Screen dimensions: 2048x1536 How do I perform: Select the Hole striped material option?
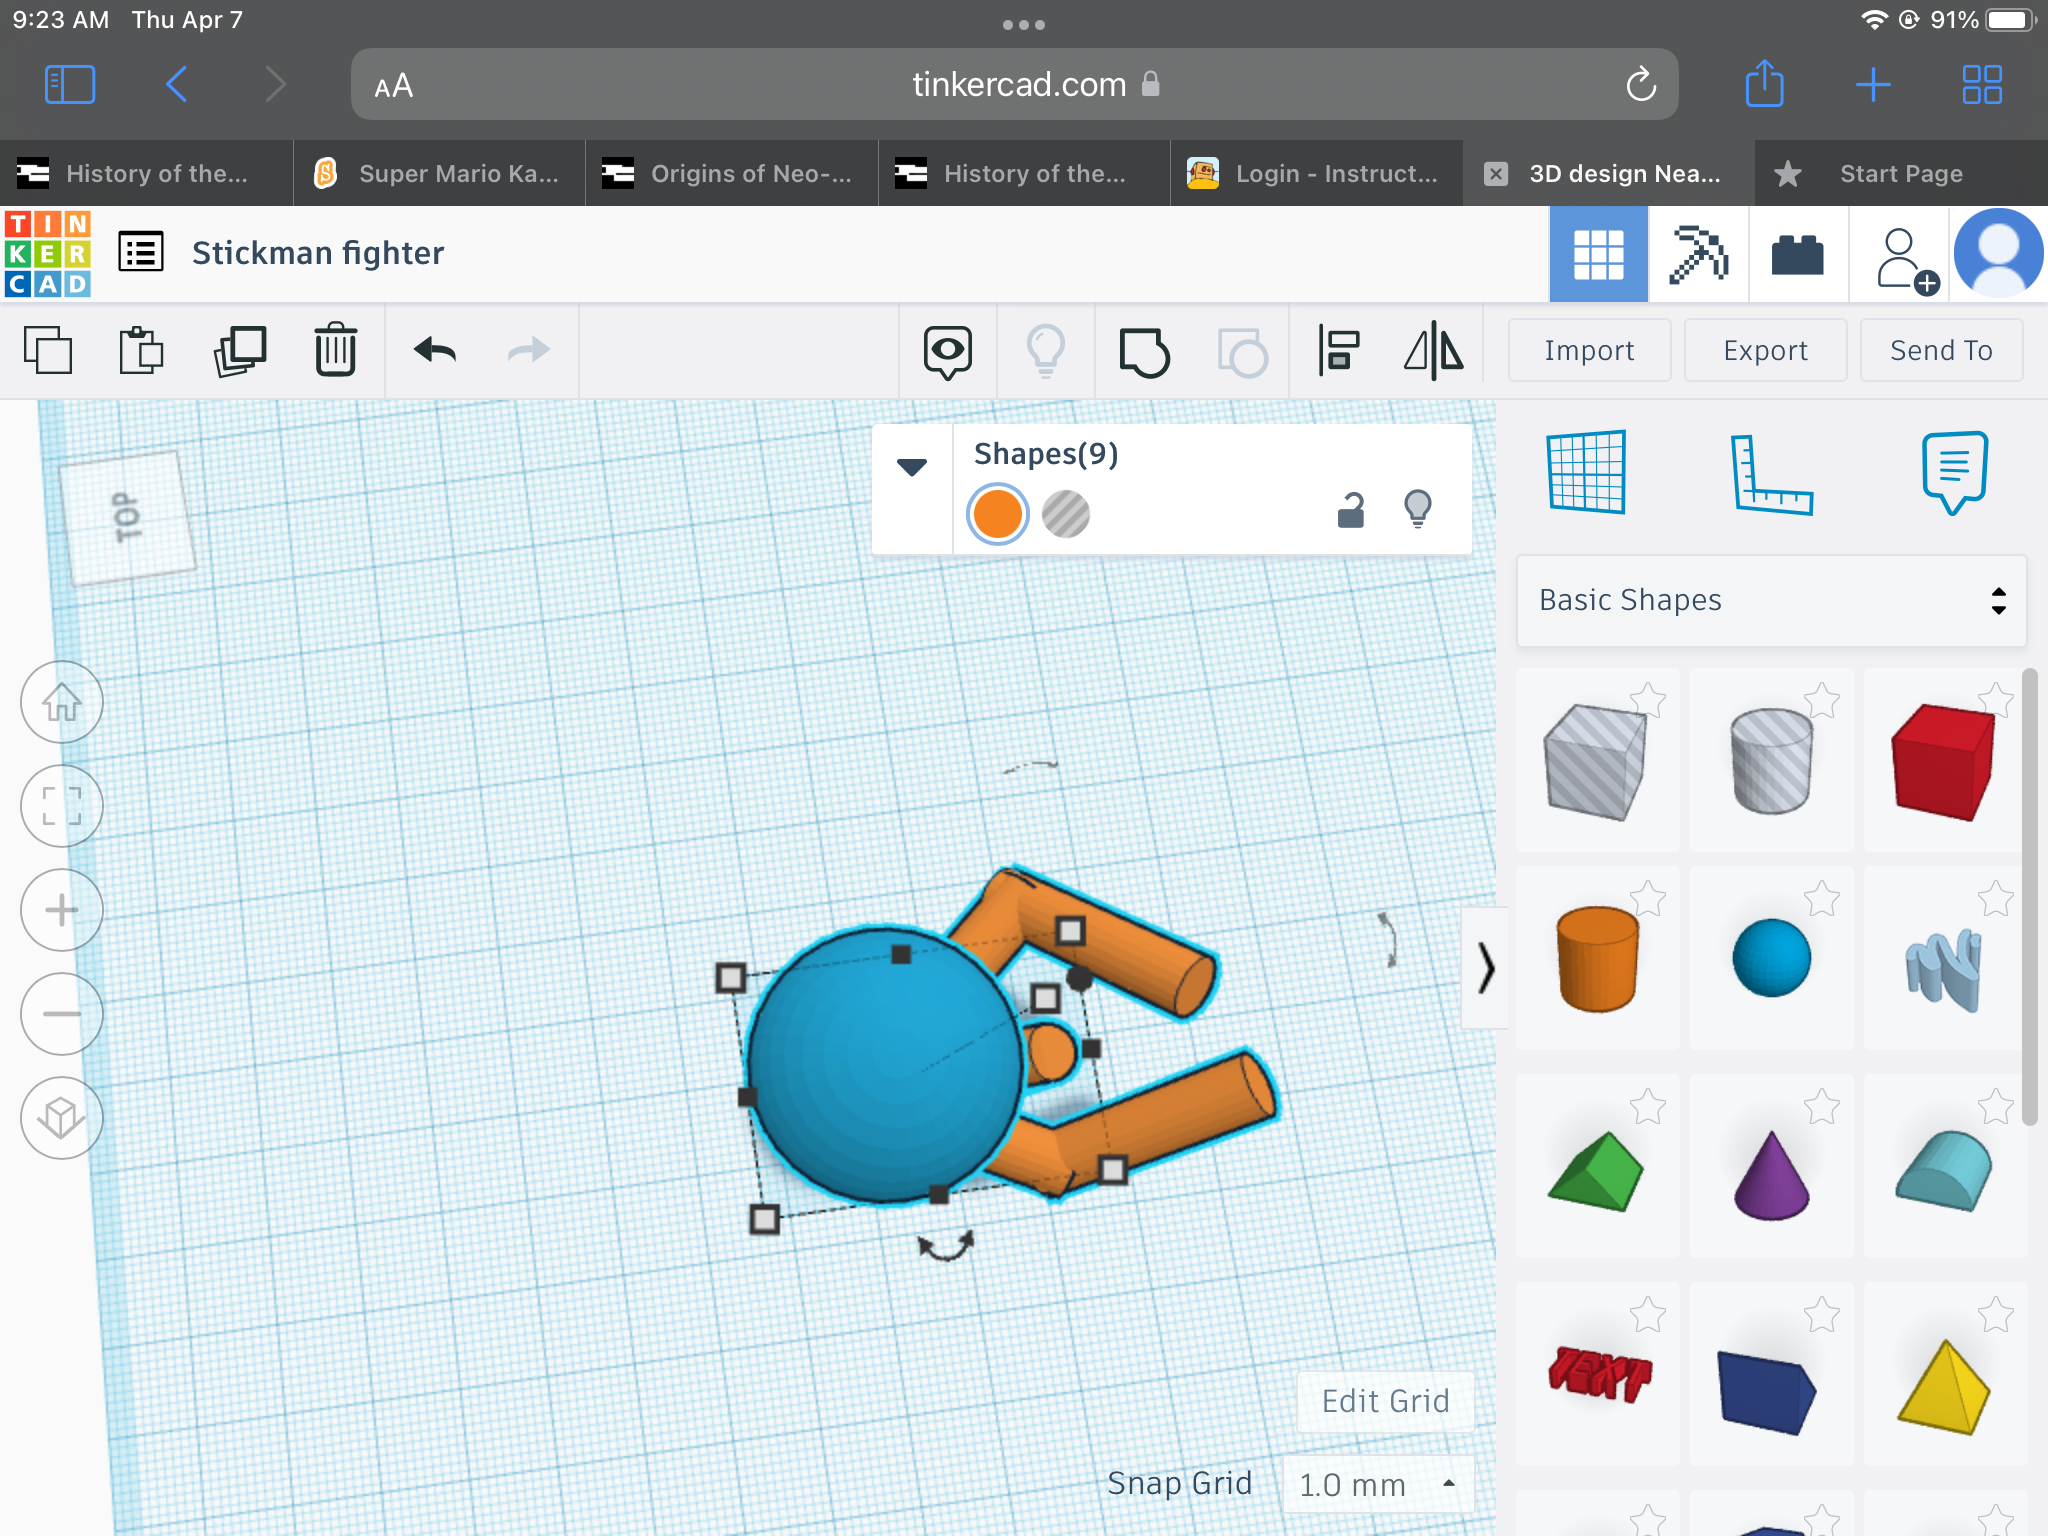[1065, 514]
